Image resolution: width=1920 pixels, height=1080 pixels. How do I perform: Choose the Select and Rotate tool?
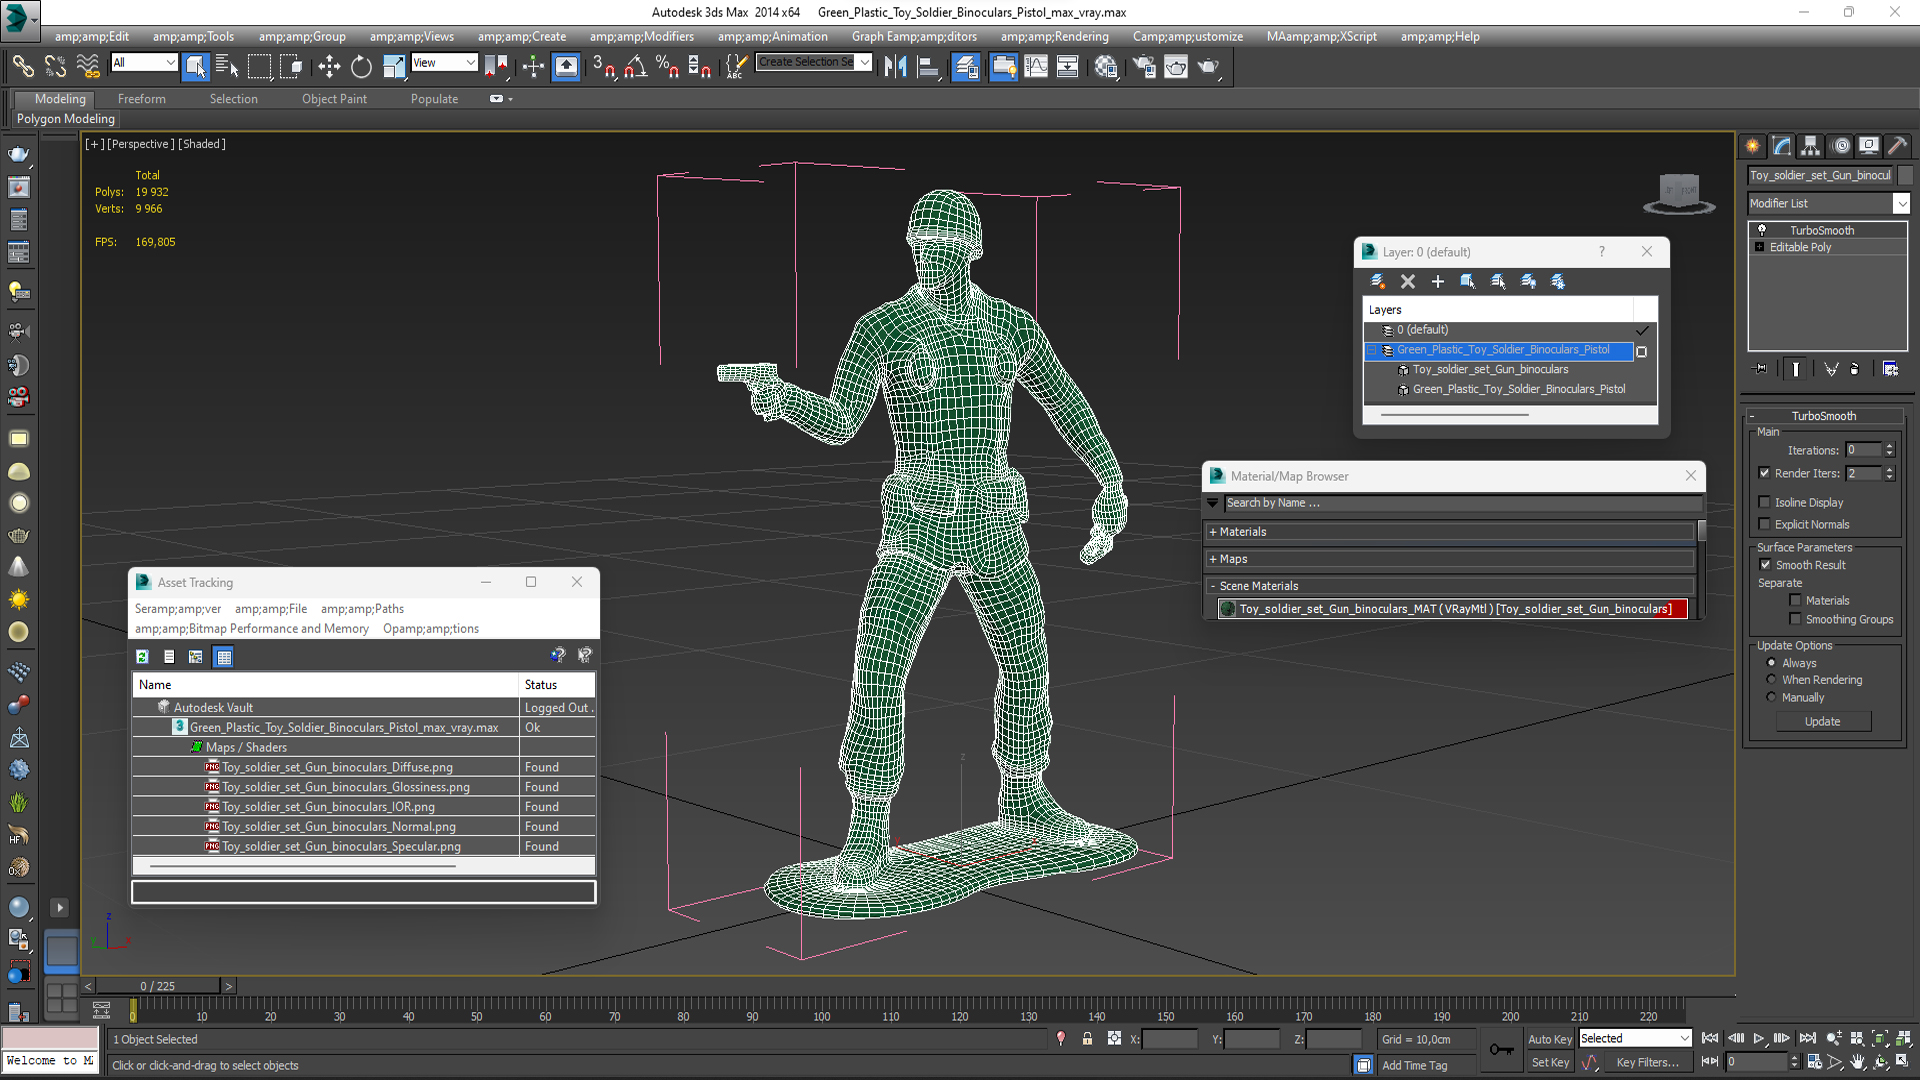[x=361, y=66]
